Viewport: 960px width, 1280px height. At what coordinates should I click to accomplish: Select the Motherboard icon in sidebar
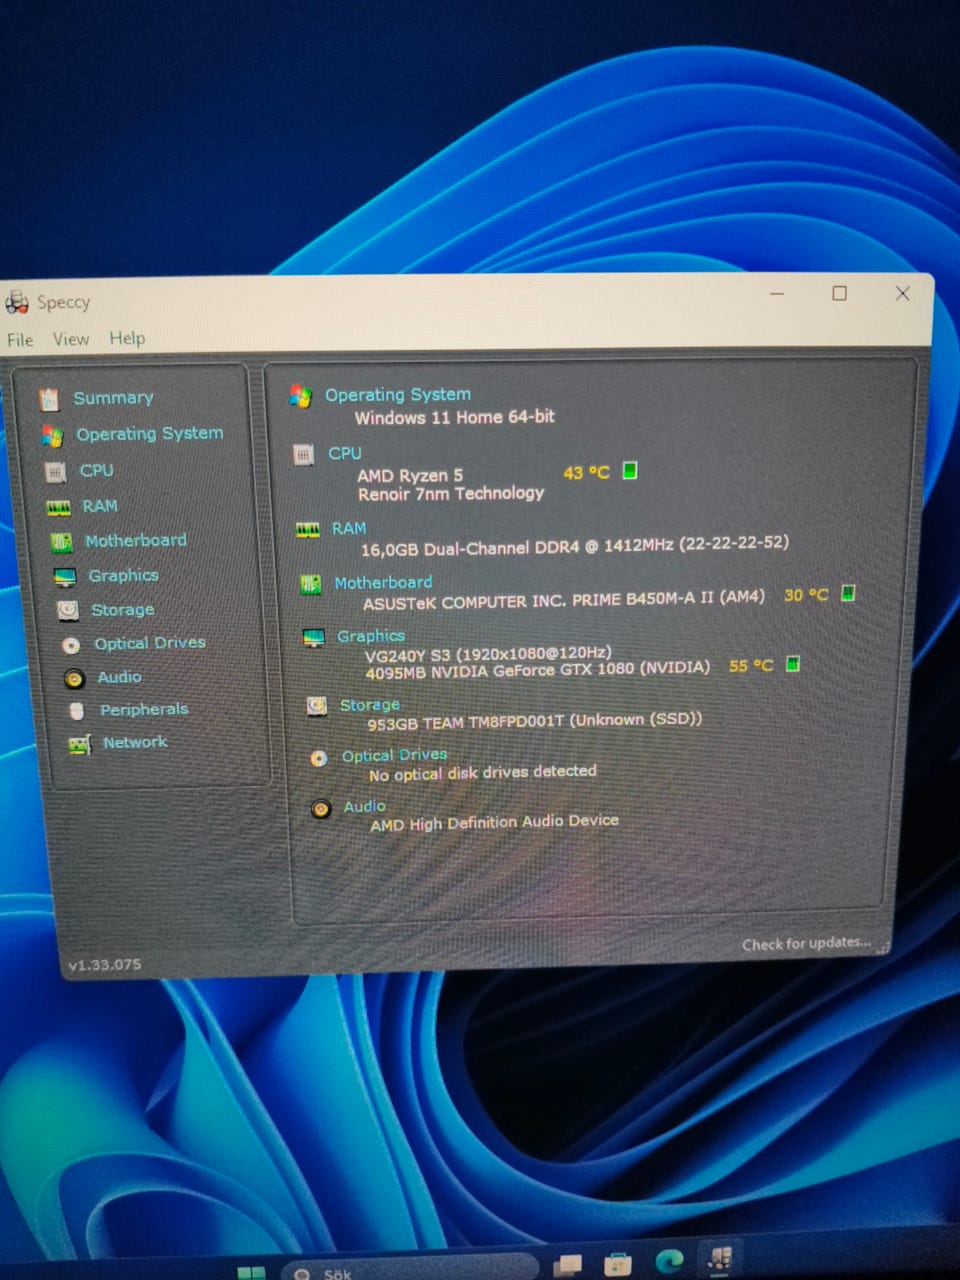click(x=62, y=542)
